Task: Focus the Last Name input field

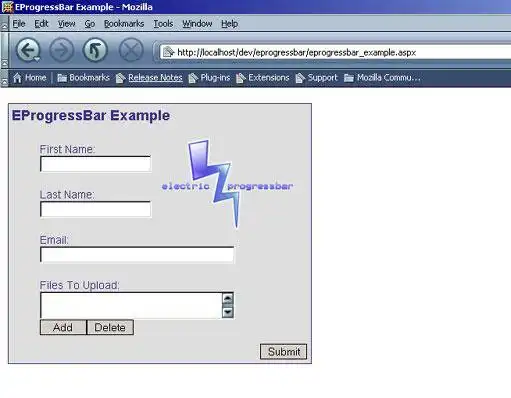Action: (95, 209)
